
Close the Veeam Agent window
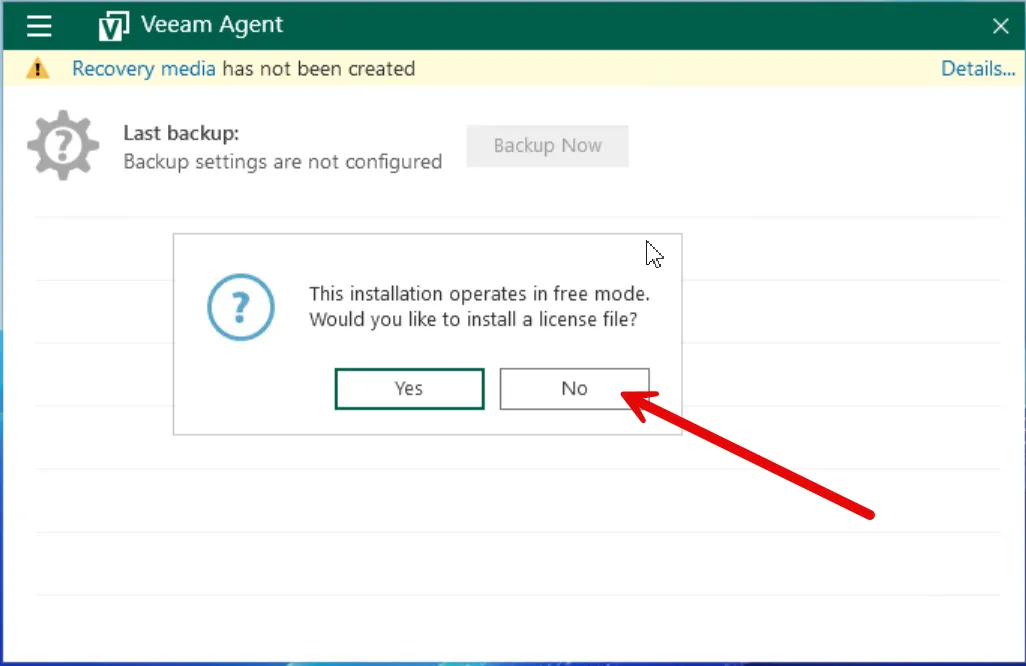(1000, 26)
